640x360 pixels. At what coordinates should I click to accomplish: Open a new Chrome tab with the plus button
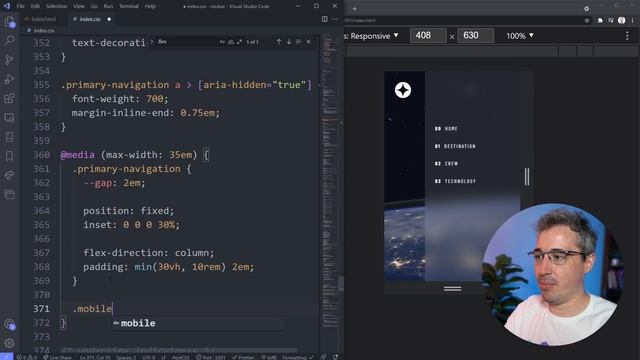[354, 8]
